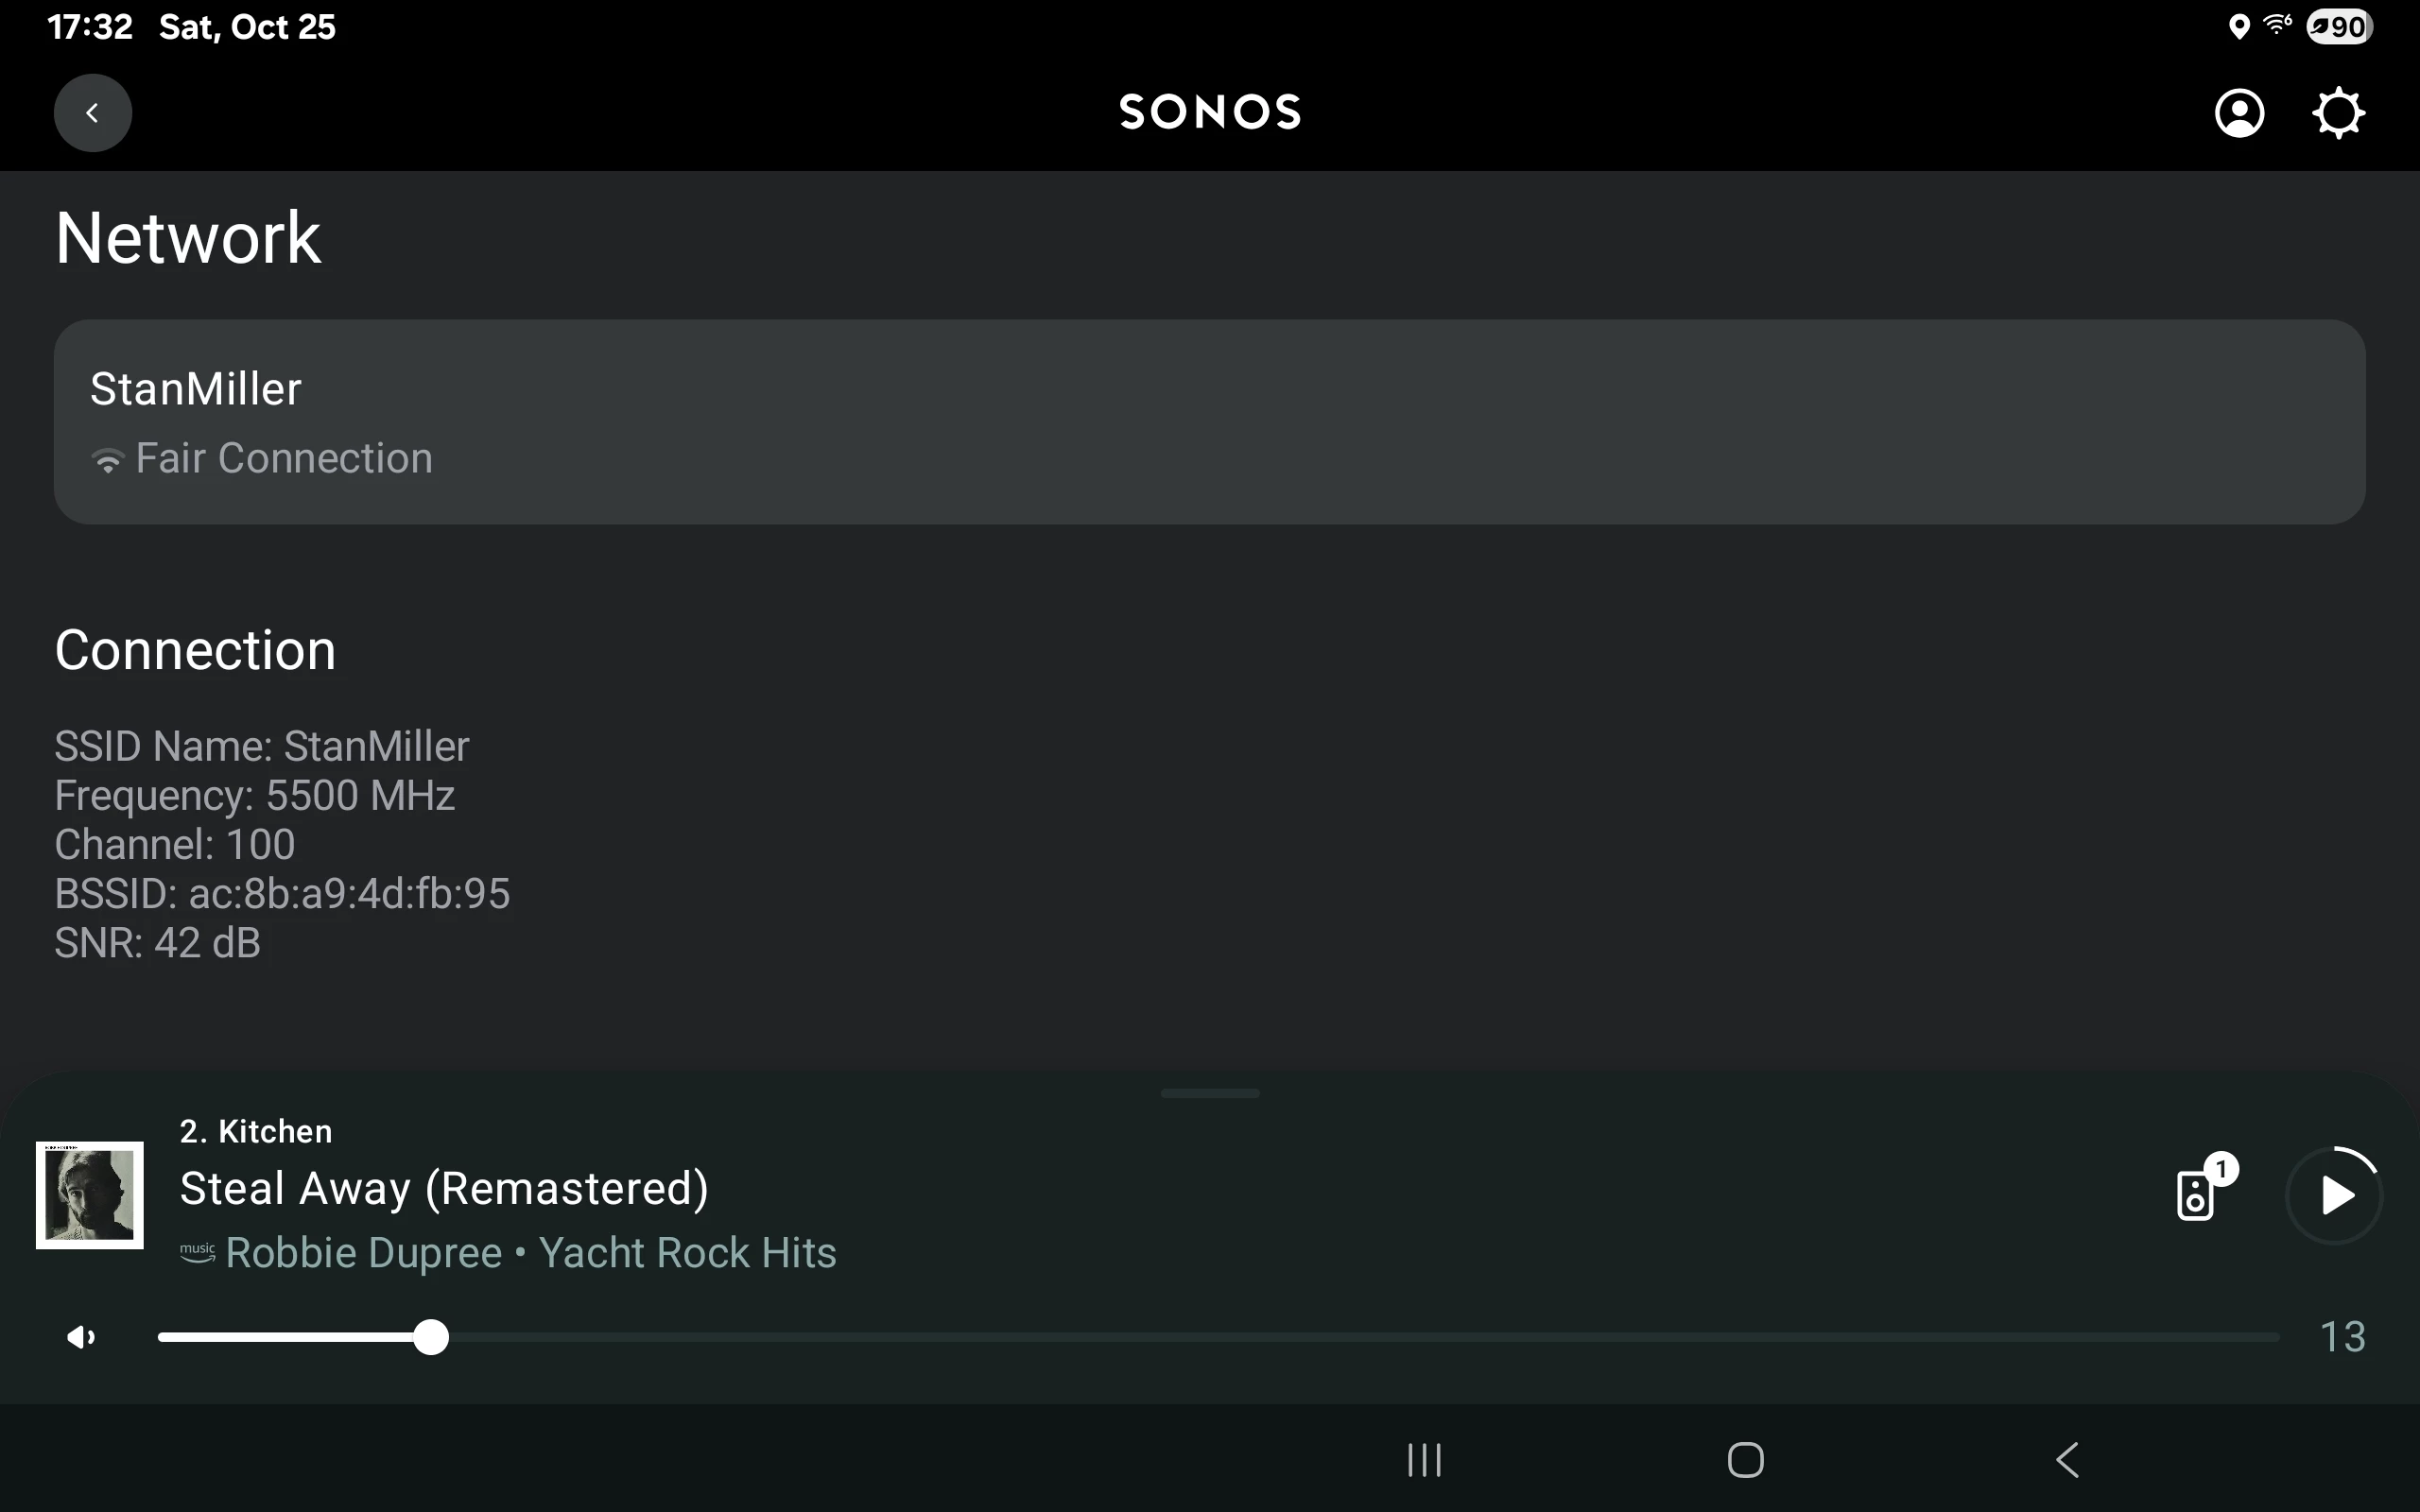Open the StanMiller network card
2420x1512 pixels.
click(1209, 421)
